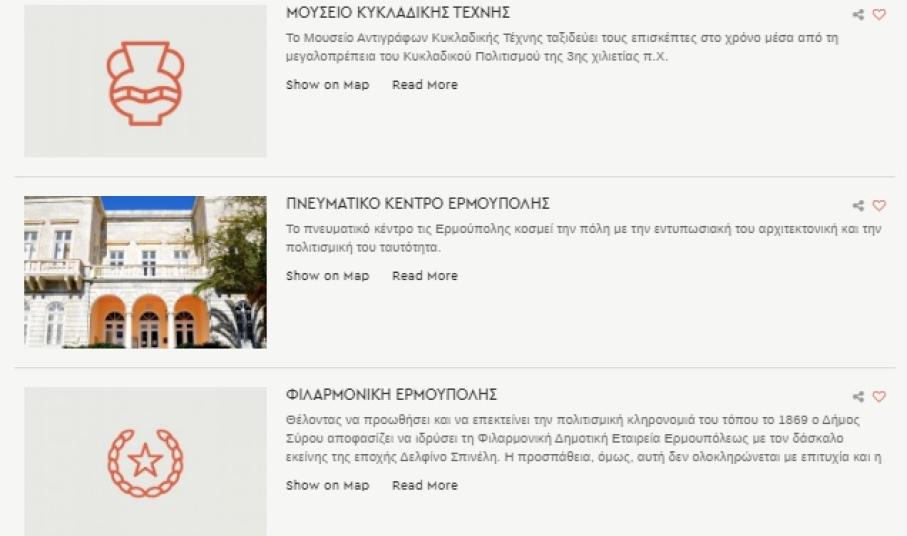Expand Read More for ΠΝΕΥΜΑΤΙΚΟ ΚΕΝΤΡΟ ΕΡΜΟΥΠΟΛΗΣ

424,276
